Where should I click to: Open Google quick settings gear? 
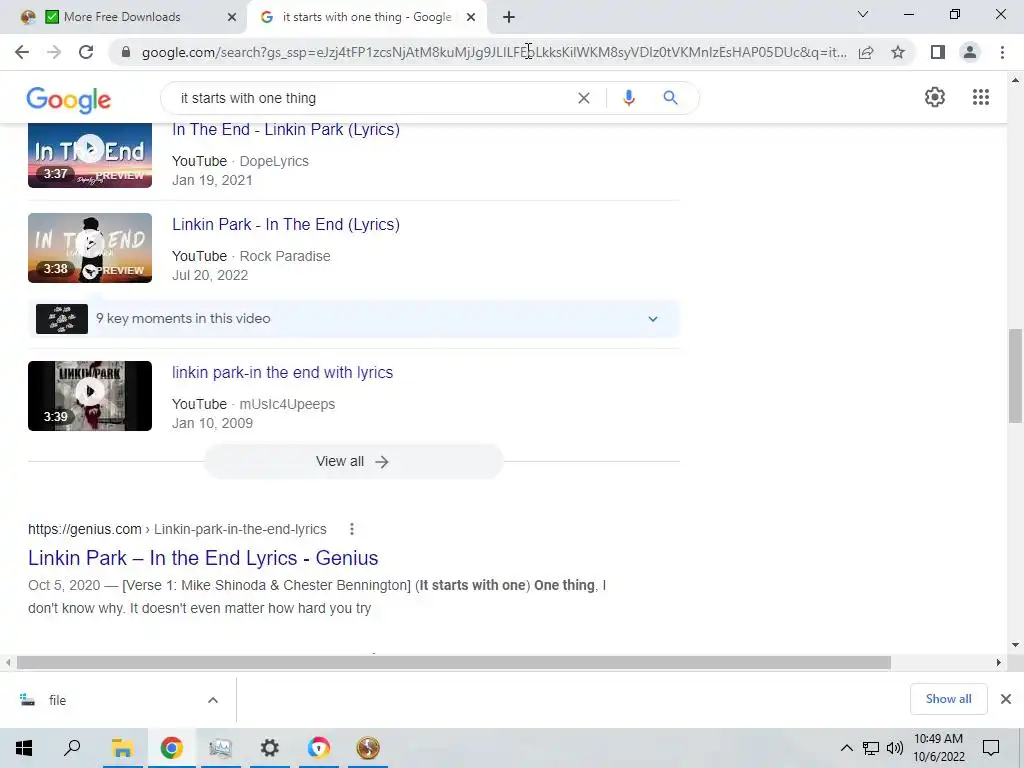click(x=935, y=97)
